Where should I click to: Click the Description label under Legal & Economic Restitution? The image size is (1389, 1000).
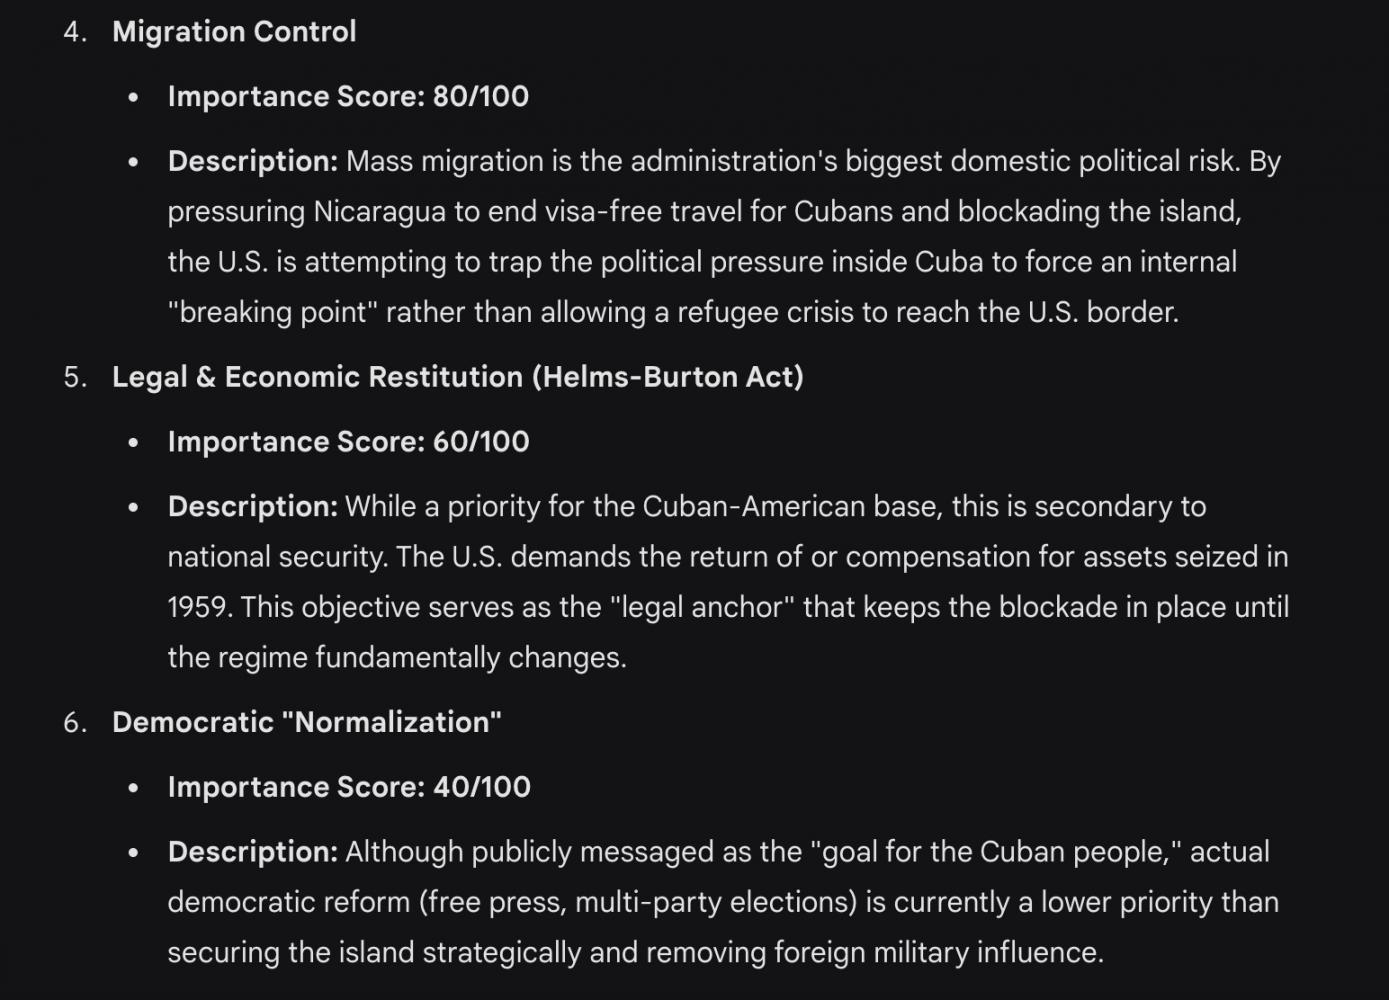pos(253,507)
